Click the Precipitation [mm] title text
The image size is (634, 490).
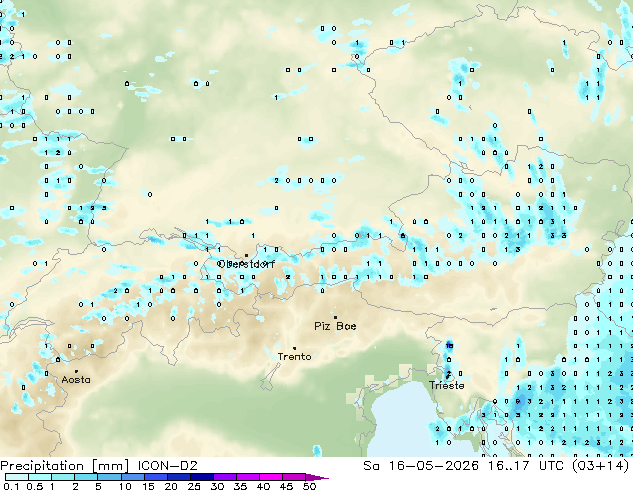[65, 466]
